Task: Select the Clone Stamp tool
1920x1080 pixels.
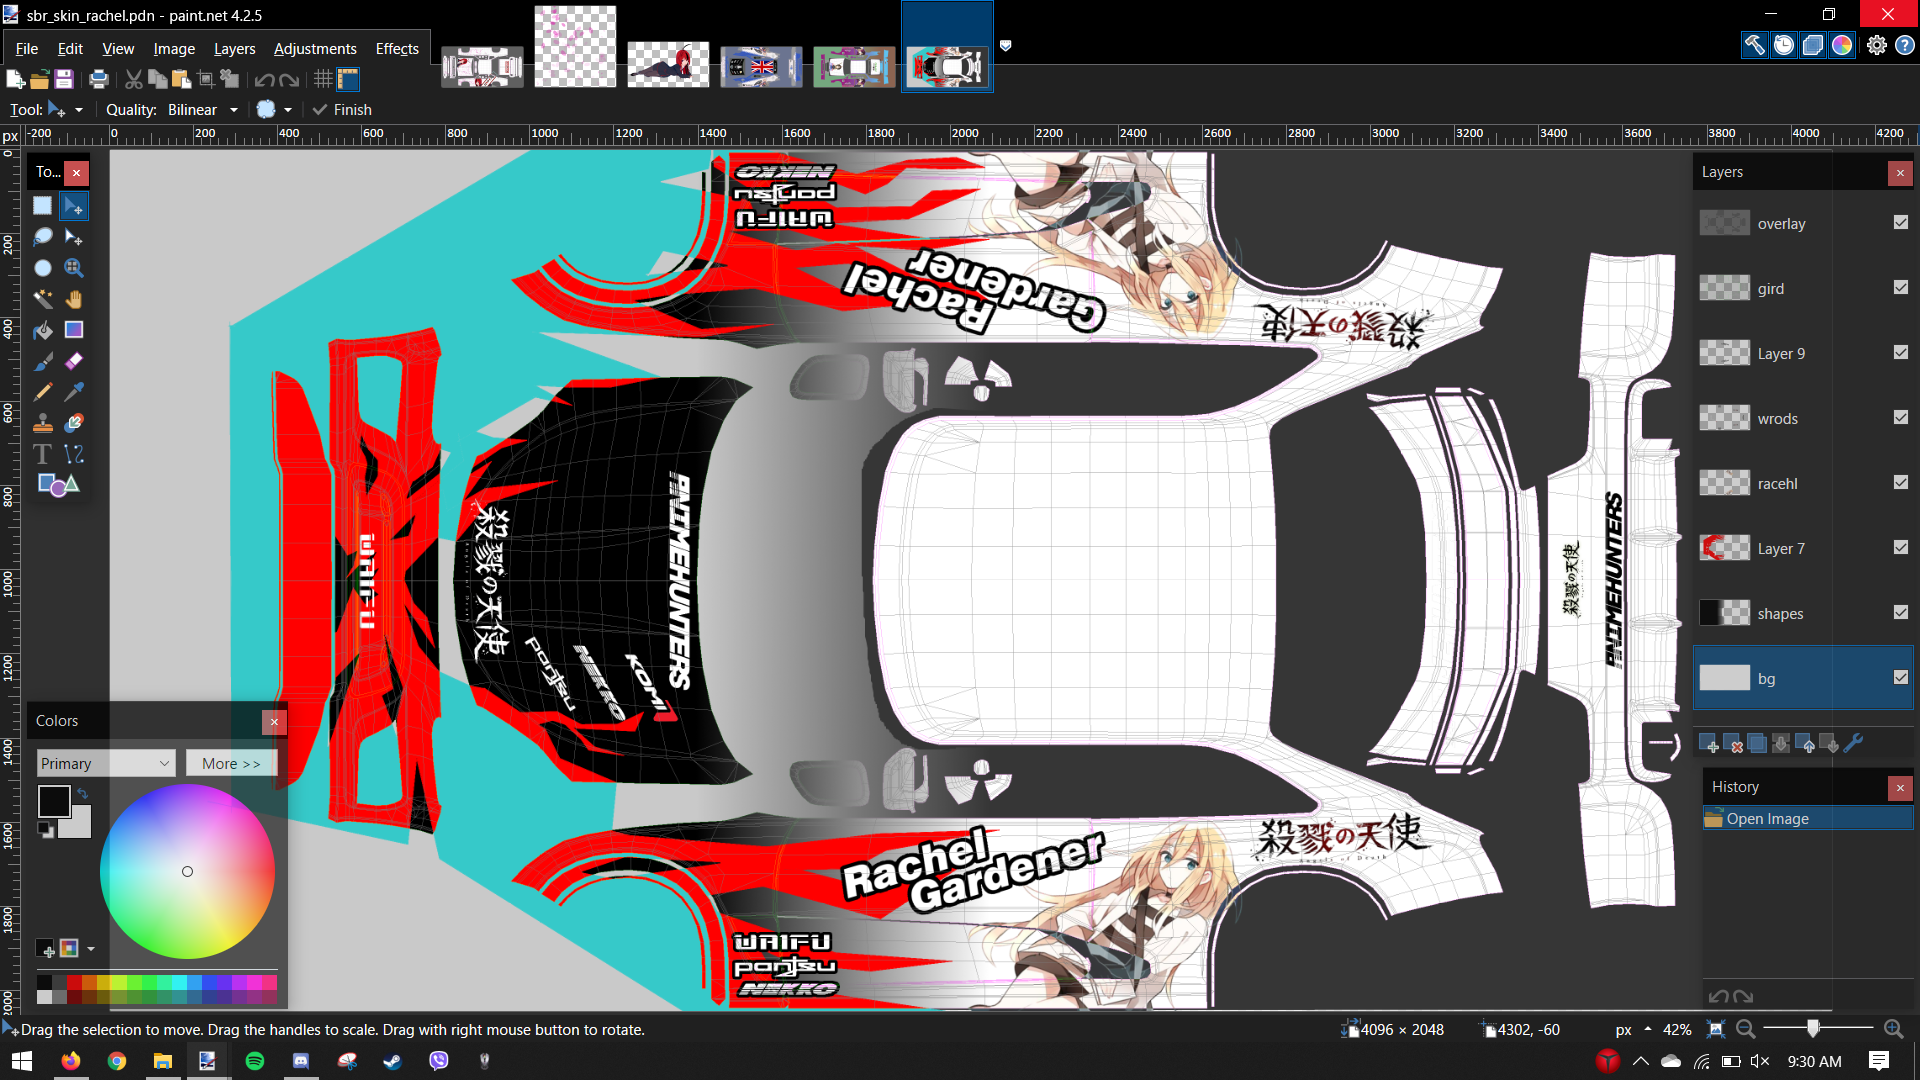Action: tap(42, 423)
